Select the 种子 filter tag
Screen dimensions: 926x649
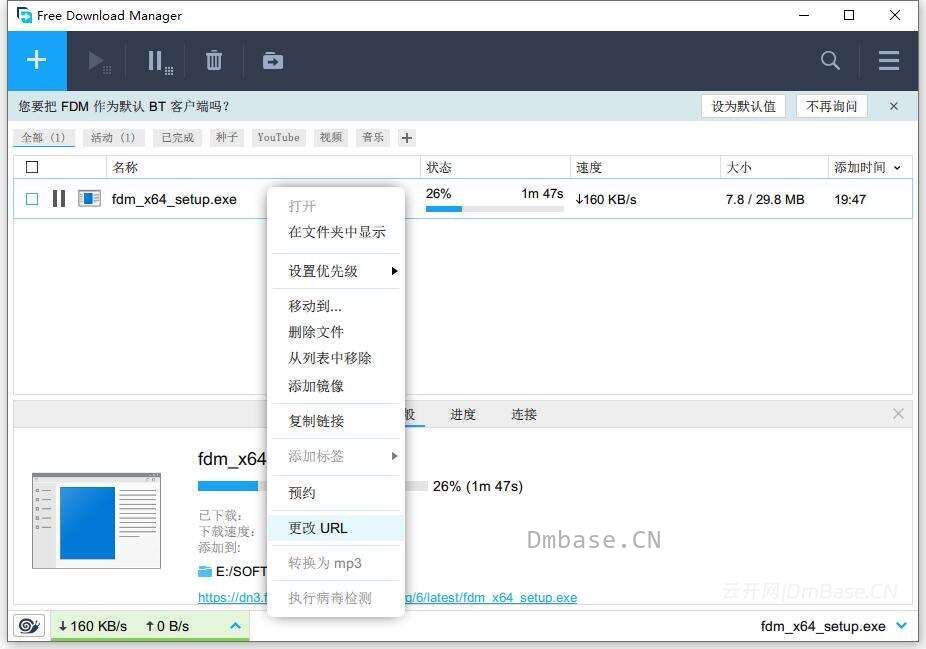click(227, 138)
